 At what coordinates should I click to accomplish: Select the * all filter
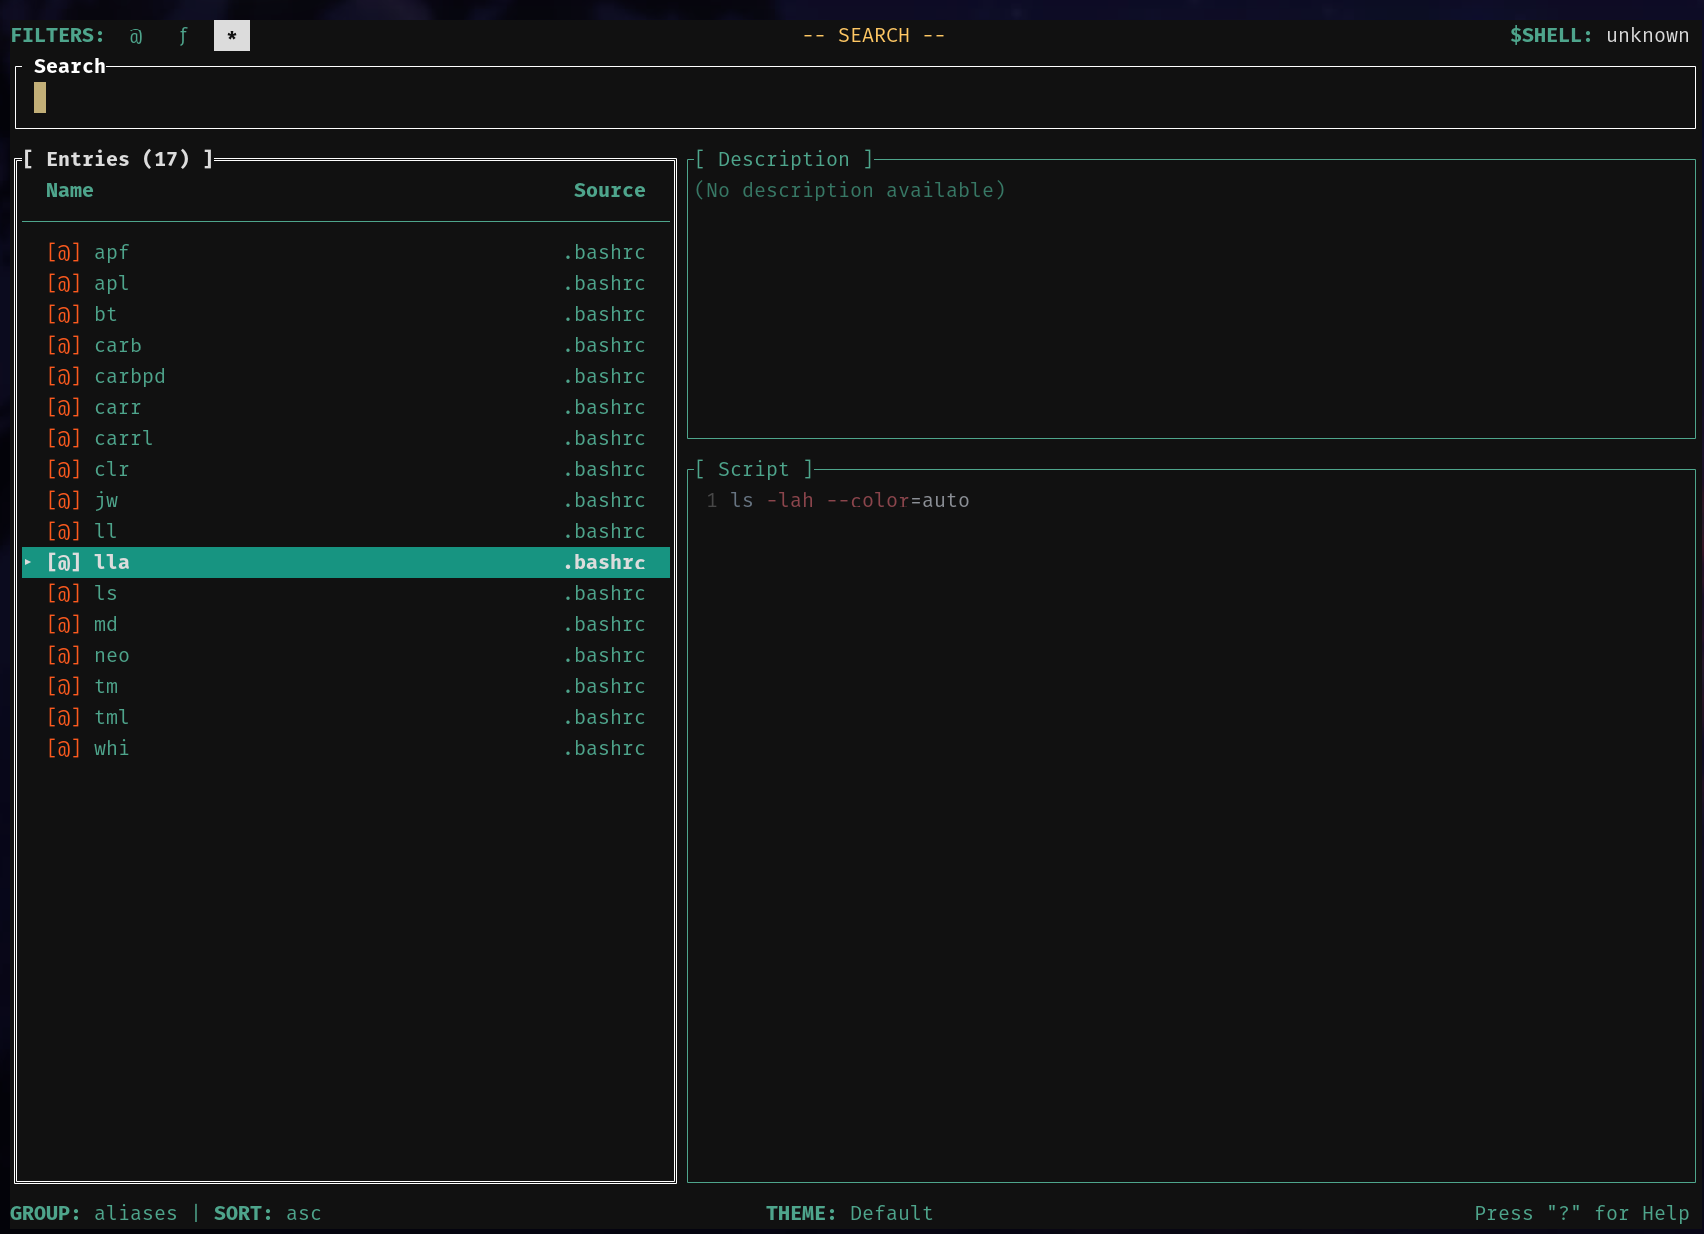click(x=231, y=36)
